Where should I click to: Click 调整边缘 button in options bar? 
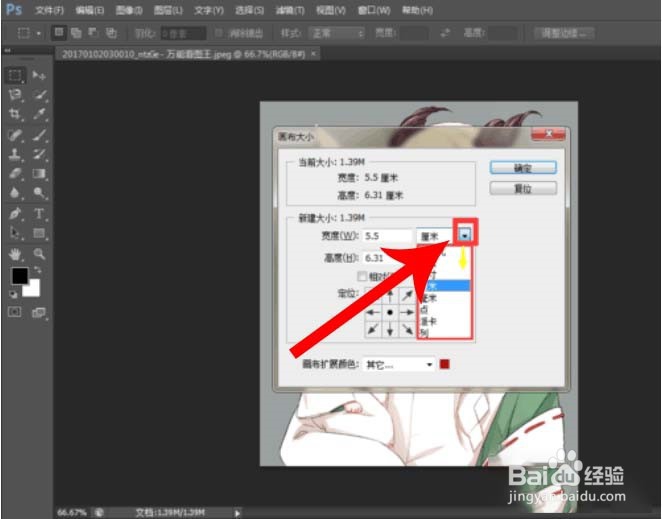564,33
